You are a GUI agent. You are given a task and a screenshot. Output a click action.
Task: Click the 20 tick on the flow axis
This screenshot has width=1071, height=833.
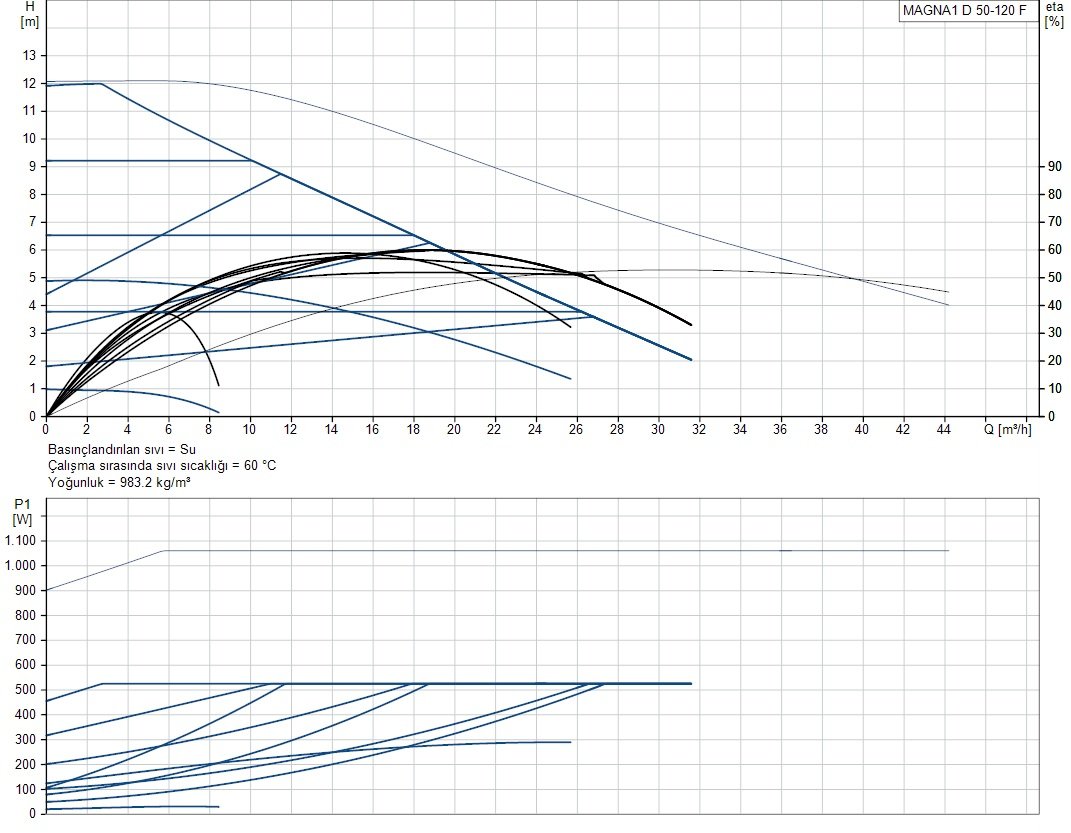(x=454, y=429)
